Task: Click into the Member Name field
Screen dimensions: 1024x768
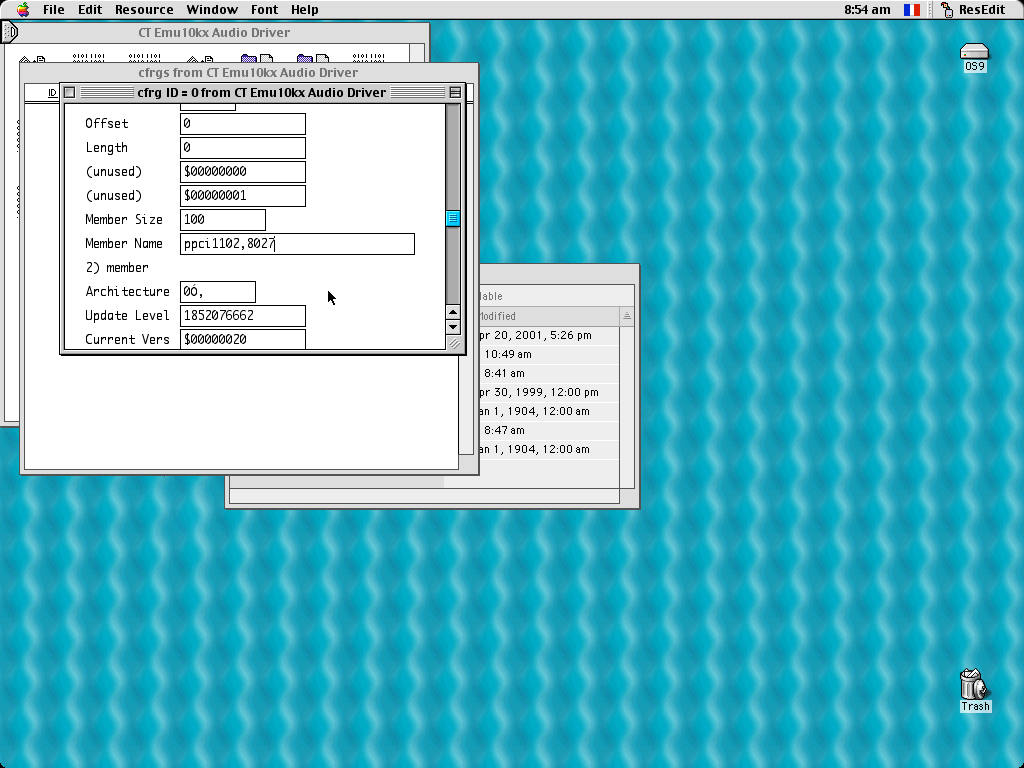Action: (297, 244)
